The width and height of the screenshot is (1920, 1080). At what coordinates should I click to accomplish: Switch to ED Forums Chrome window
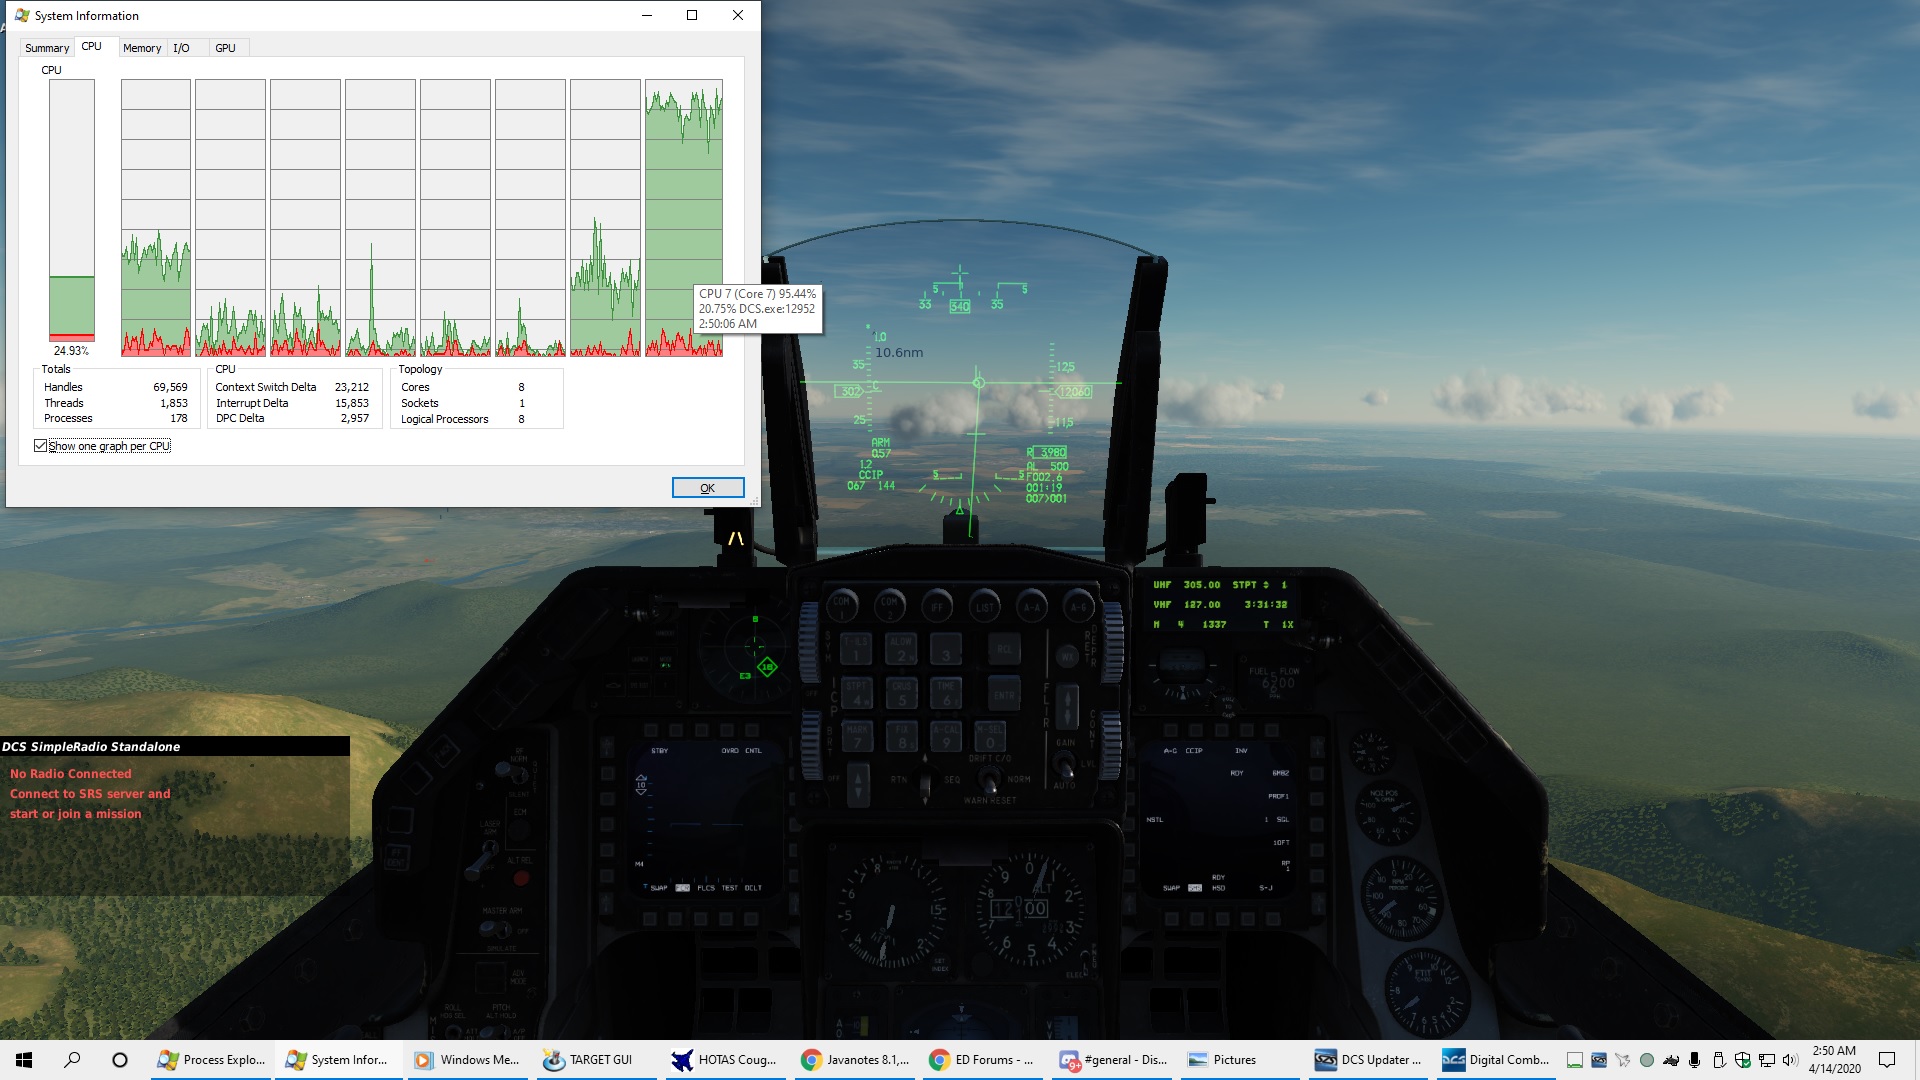point(984,1060)
